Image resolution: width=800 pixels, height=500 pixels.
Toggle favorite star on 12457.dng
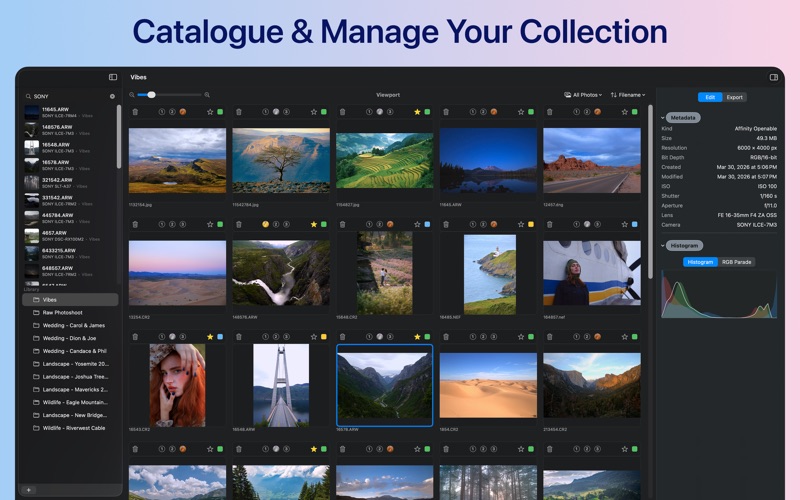click(x=624, y=112)
